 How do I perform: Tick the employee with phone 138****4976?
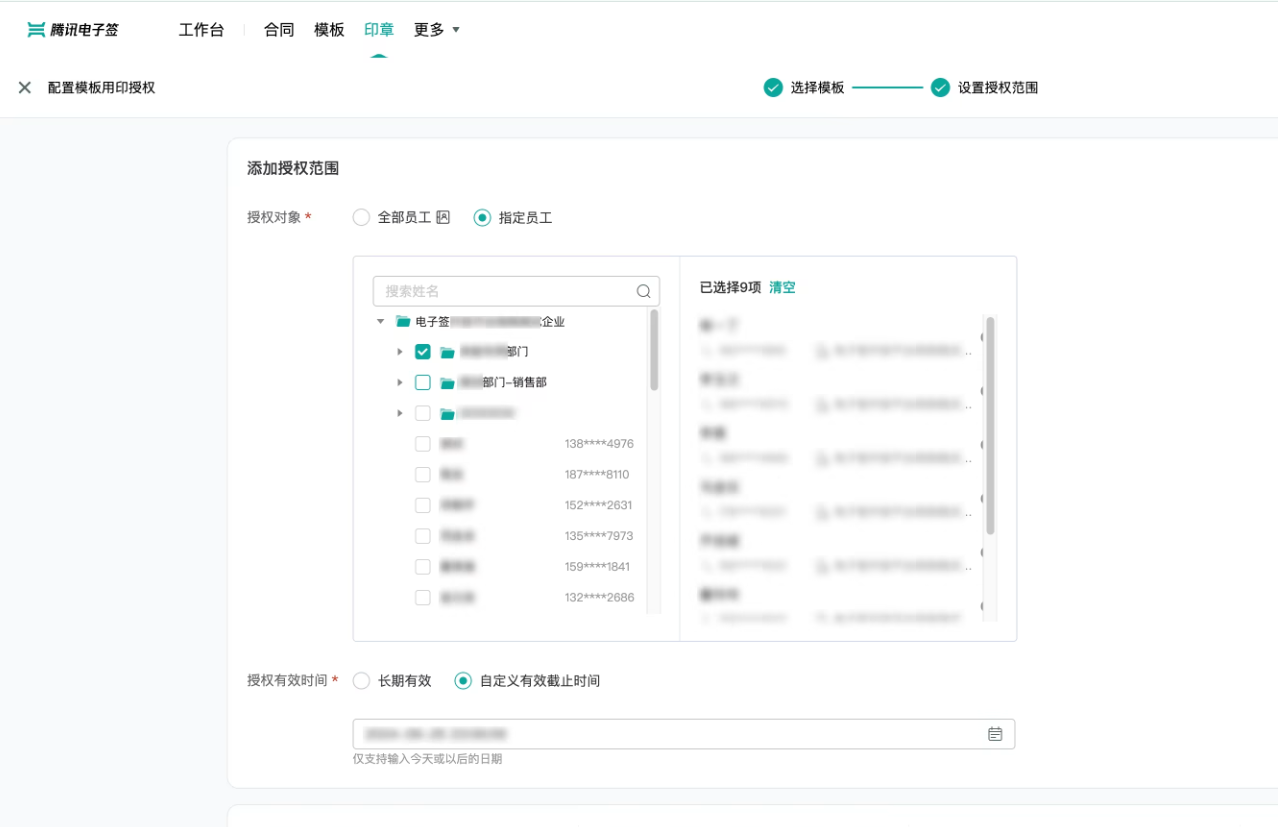[423, 444]
